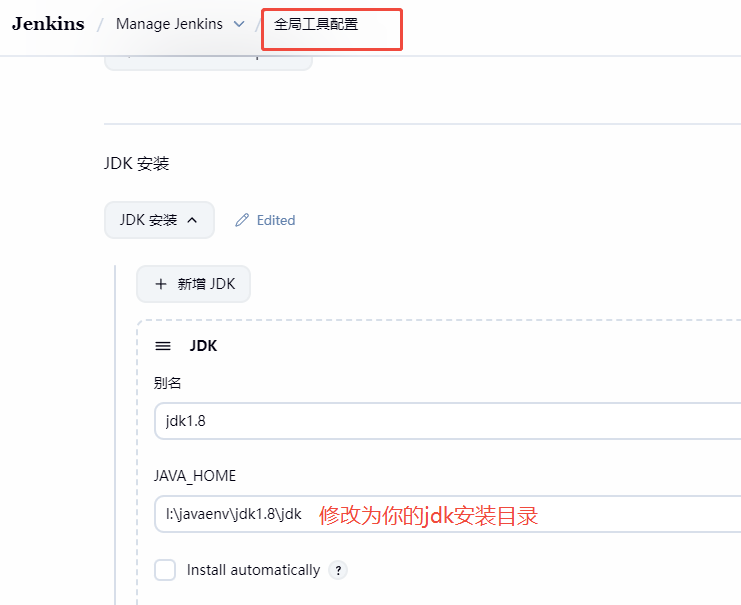Click the 新增 JDK button
The image size is (741, 605).
[193, 284]
